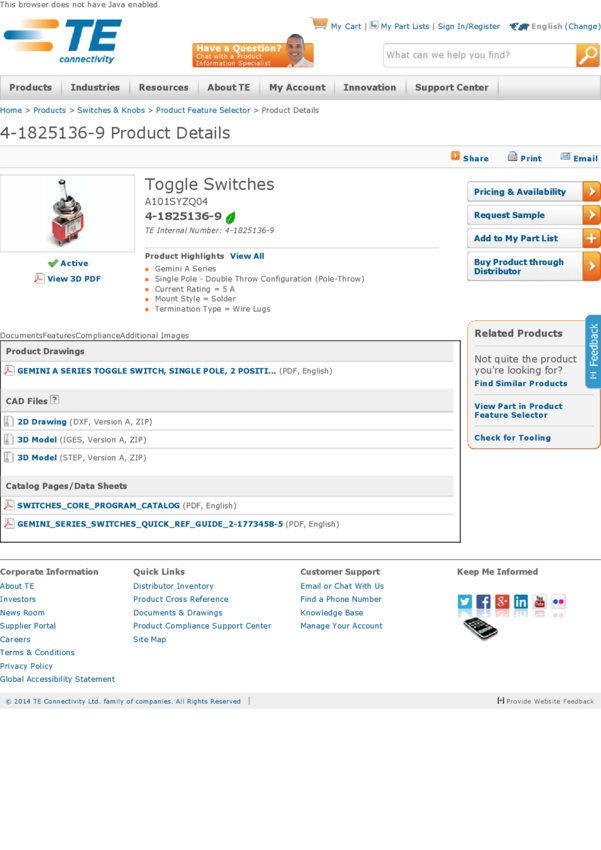Open SWITCHES_CORE_PROGRAM_CATALOG PDF link
The image size is (601, 850).
point(98,506)
